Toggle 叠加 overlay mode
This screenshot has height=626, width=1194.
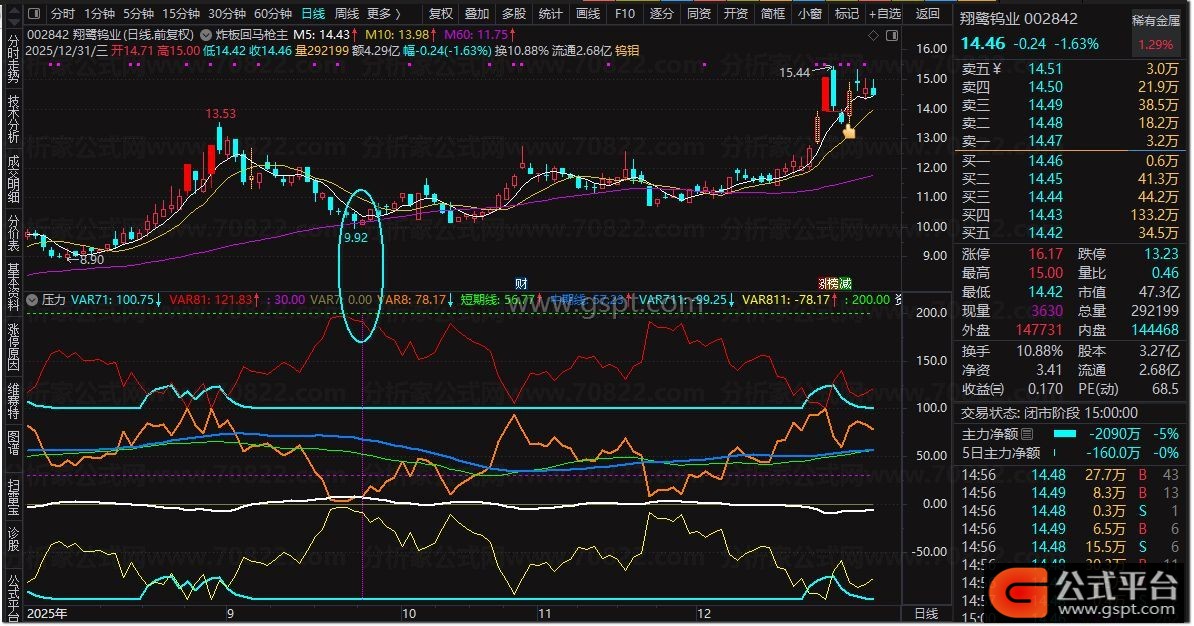[477, 14]
